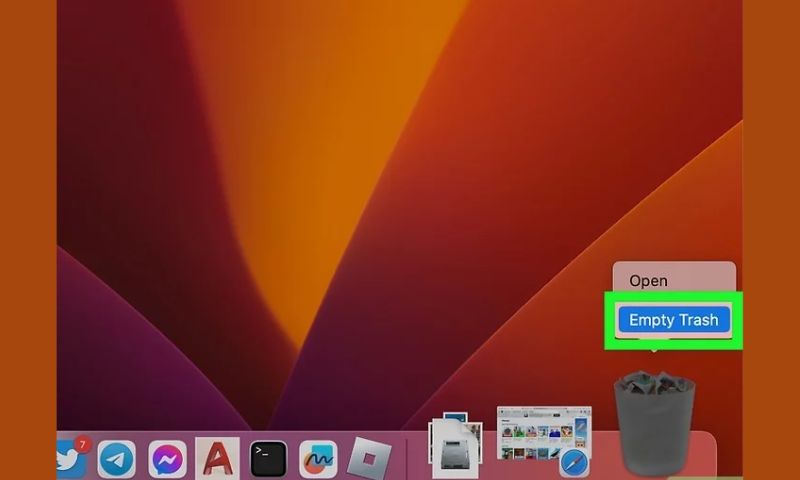Click the Dock separator line
This screenshot has height=480, width=800.
pyautogui.click(x=408, y=458)
